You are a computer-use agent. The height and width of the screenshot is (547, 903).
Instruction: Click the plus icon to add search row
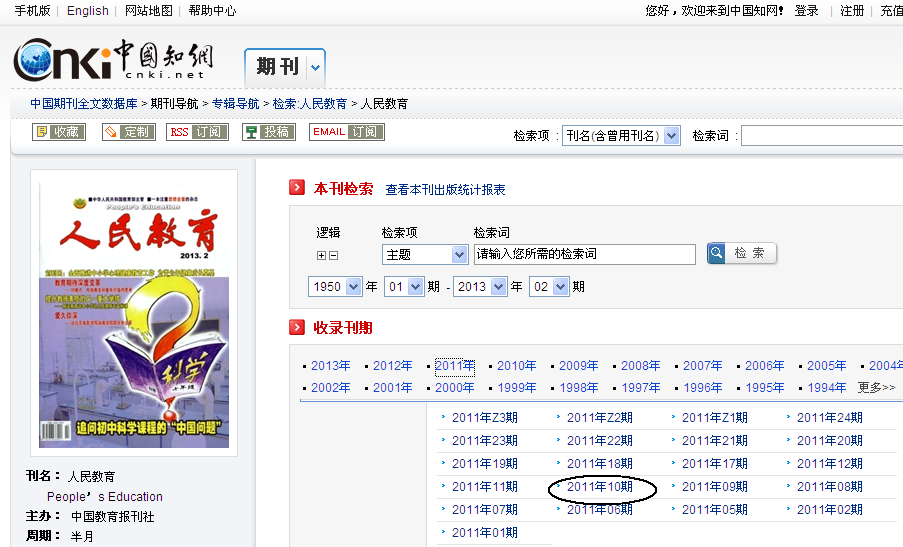click(321, 255)
